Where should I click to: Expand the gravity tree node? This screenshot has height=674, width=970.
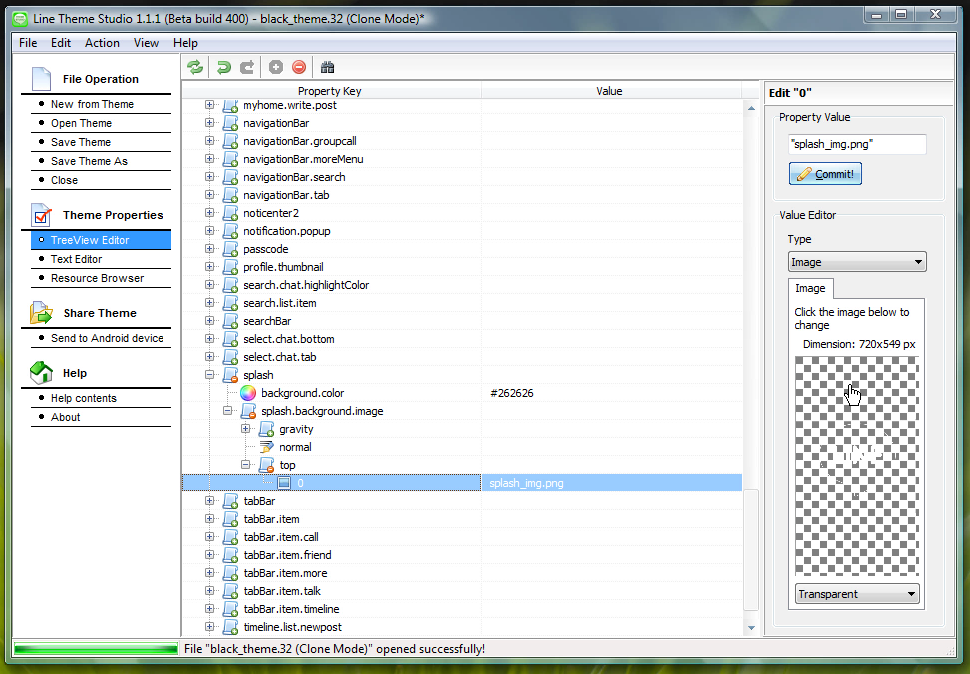coord(246,429)
